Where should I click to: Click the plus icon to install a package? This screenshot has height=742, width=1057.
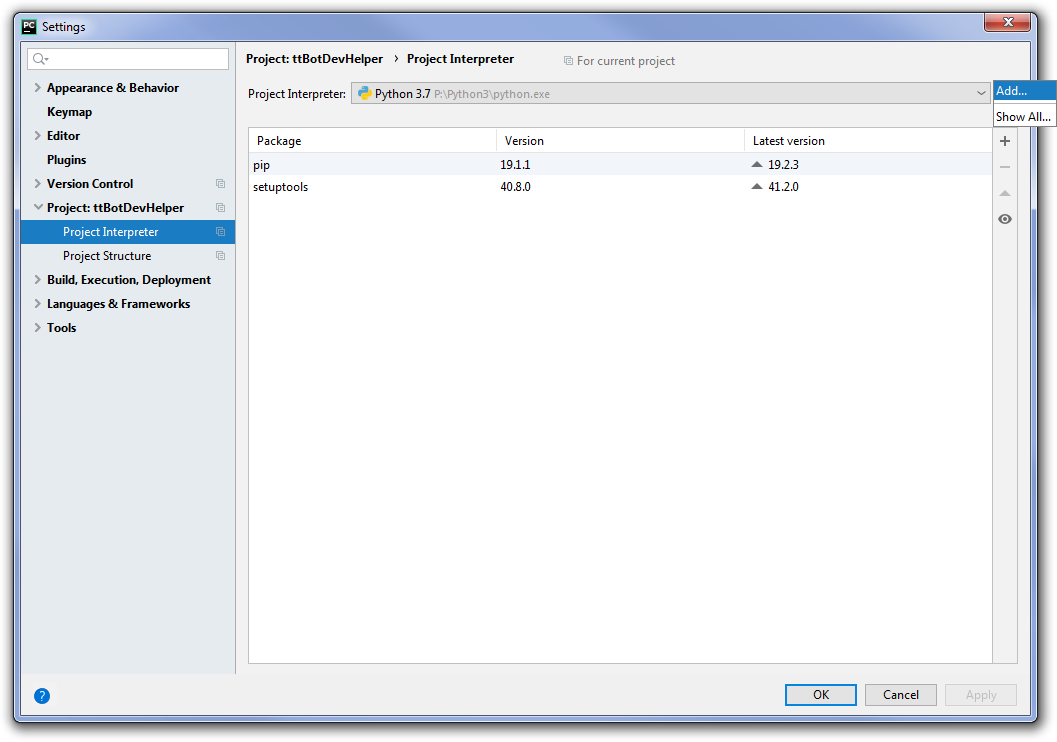pos(1004,141)
